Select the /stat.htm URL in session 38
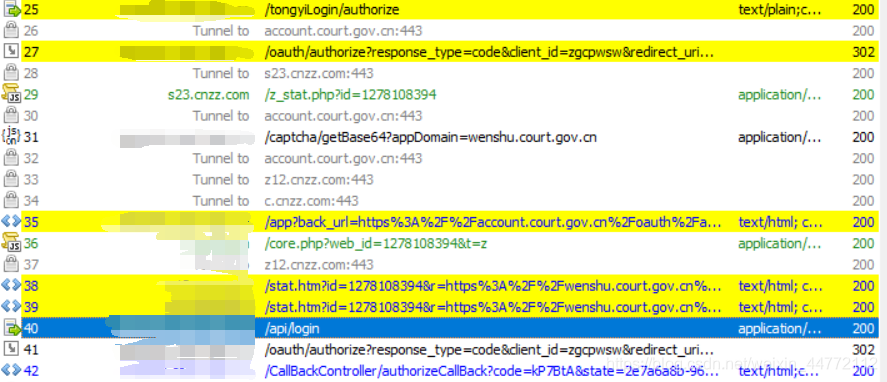This screenshot has height=382, width=887. (x=493, y=285)
